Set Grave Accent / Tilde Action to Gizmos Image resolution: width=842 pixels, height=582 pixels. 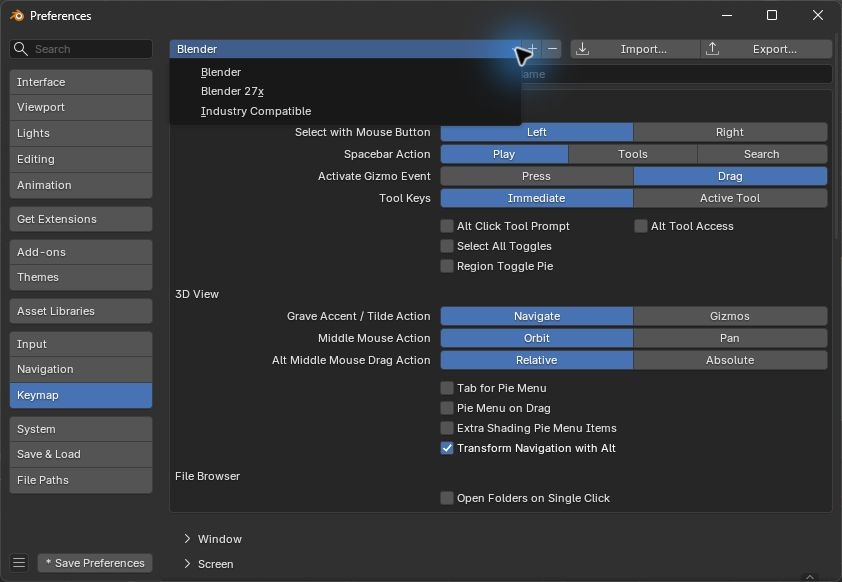tap(730, 316)
